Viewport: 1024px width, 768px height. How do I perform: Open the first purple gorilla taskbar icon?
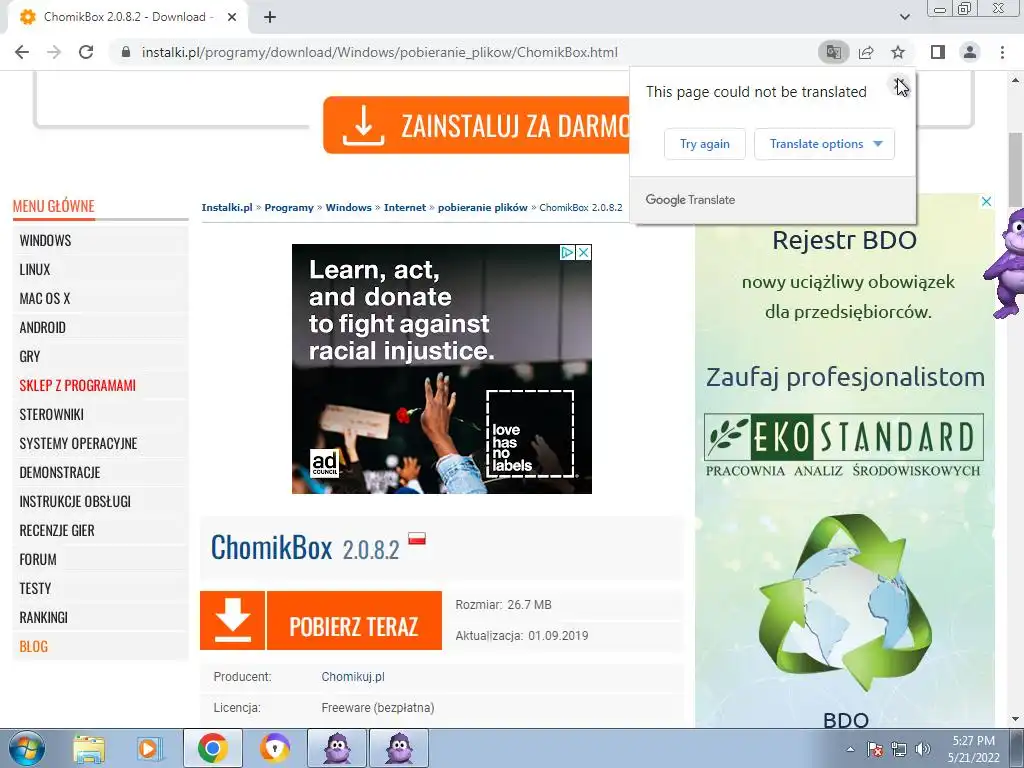click(337, 748)
